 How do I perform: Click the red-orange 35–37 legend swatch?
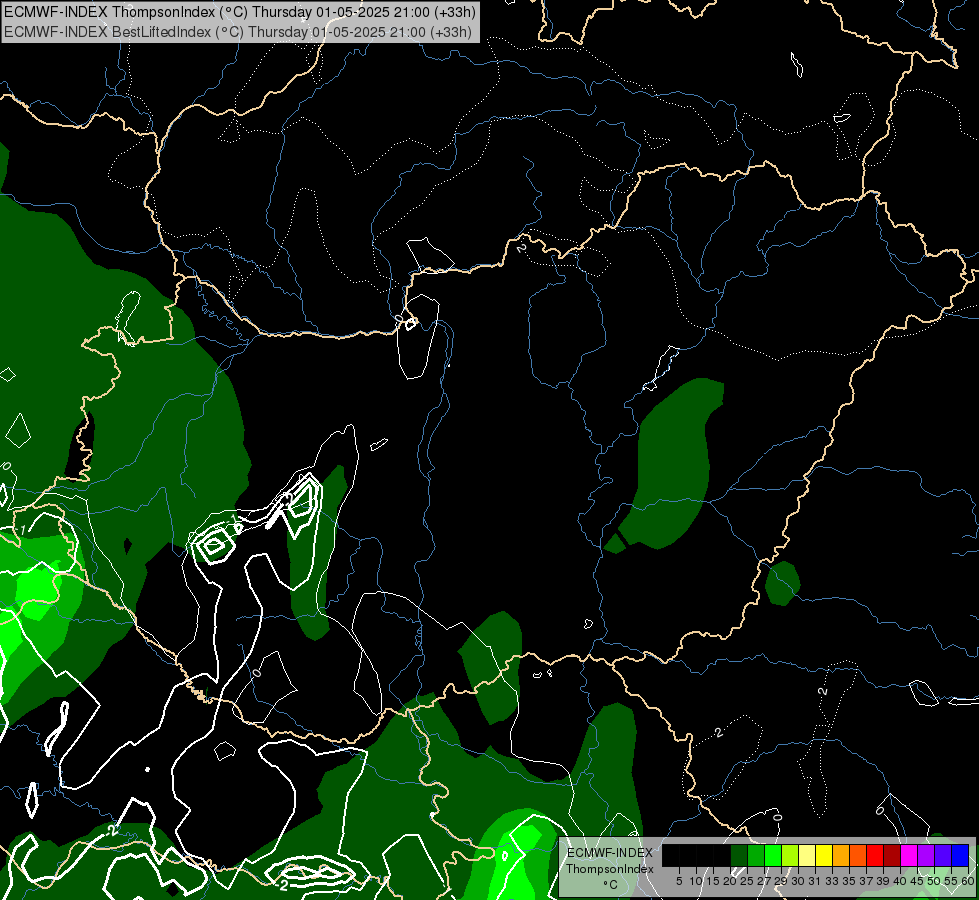pos(858,856)
